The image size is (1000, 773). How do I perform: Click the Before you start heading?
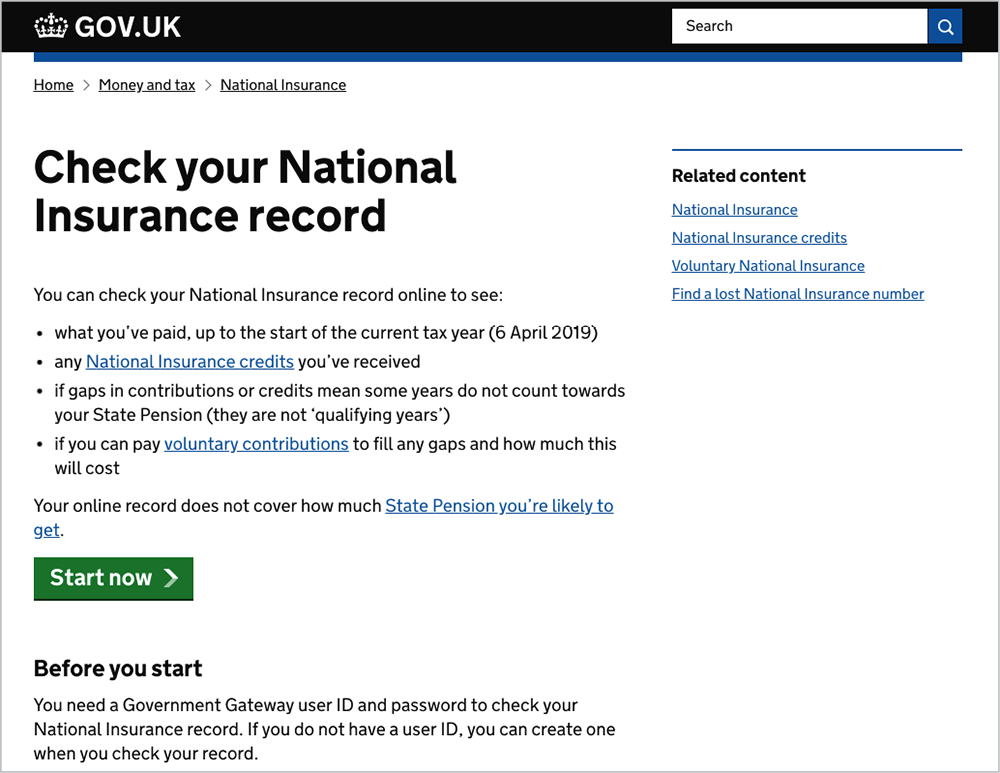click(x=117, y=669)
